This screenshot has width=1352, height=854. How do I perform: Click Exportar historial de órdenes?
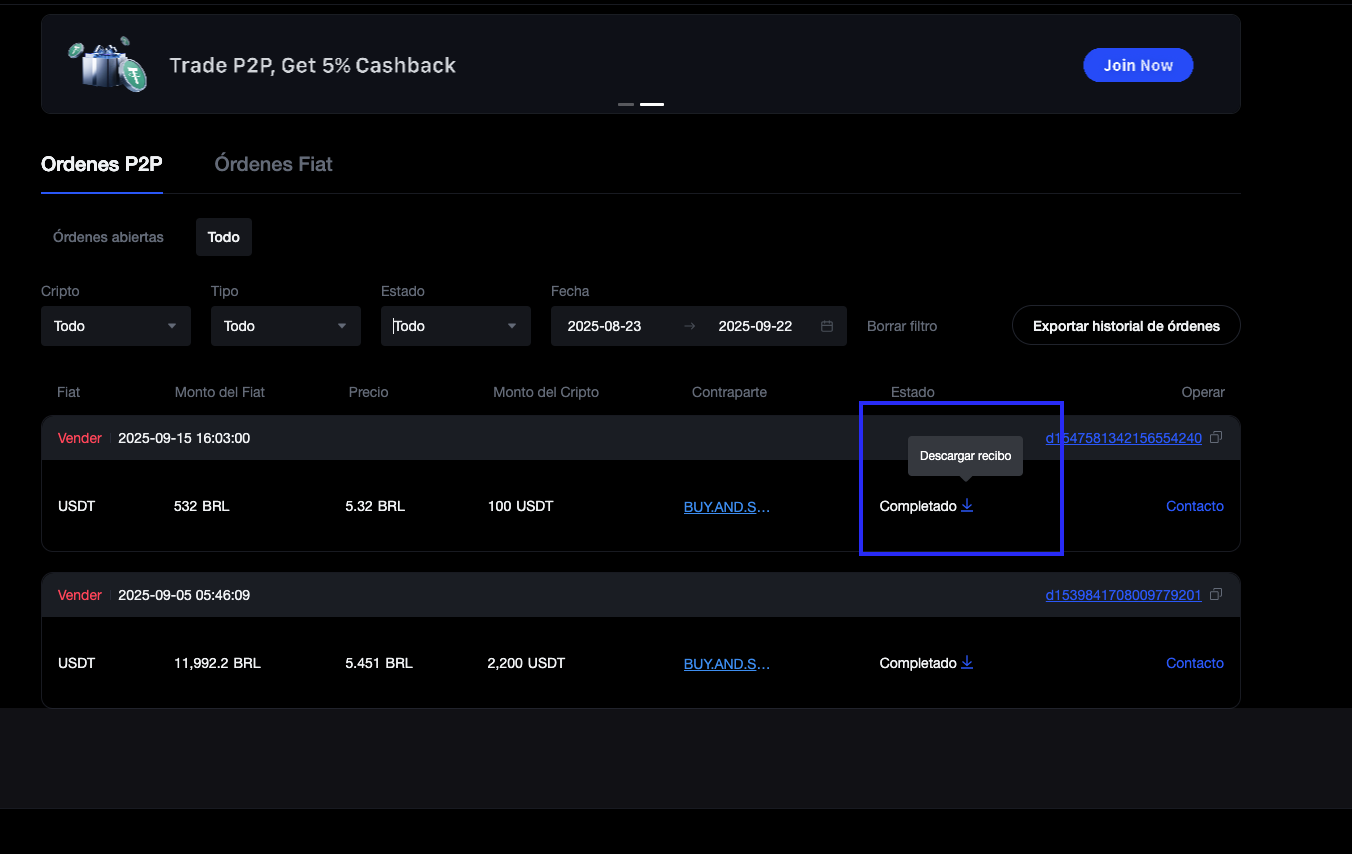pyautogui.click(x=1126, y=326)
